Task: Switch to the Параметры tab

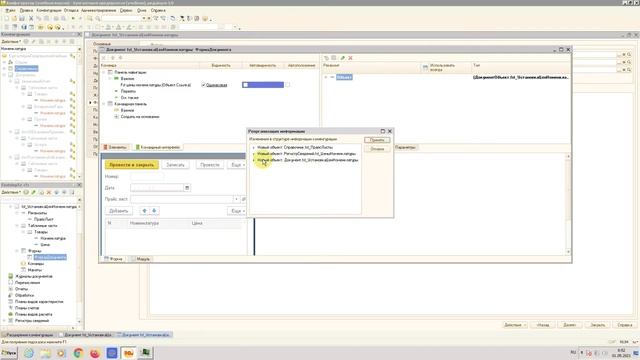Action: click(405, 147)
